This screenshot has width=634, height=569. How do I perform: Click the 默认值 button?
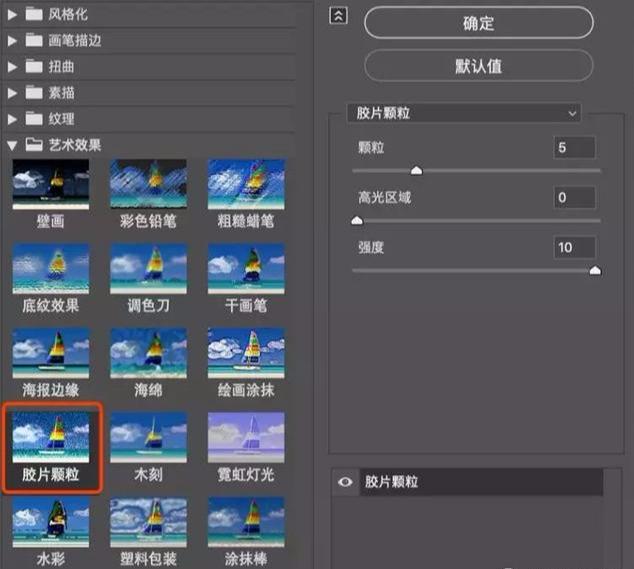click(x=479, y=66)
